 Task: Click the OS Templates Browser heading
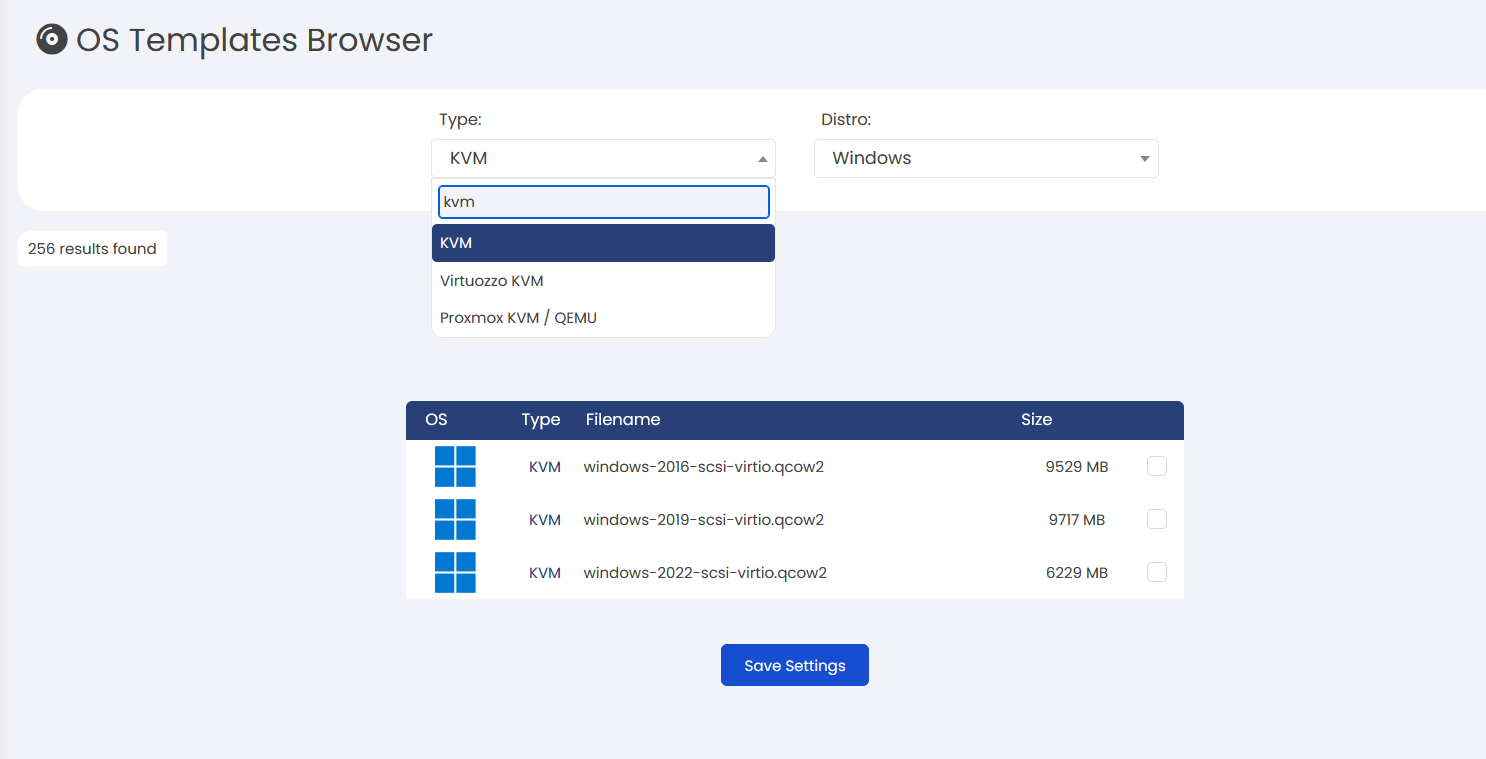[255, 40]
